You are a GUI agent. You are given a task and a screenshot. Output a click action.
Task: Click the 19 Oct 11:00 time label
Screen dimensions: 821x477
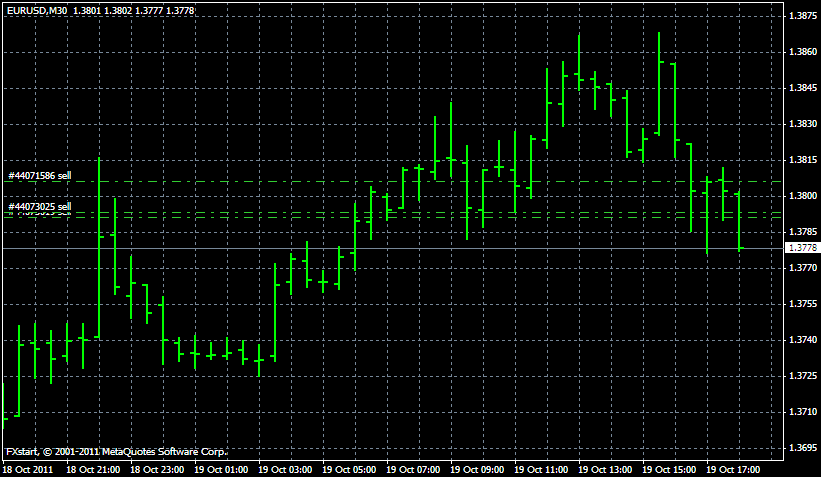[x=541, y=470]
